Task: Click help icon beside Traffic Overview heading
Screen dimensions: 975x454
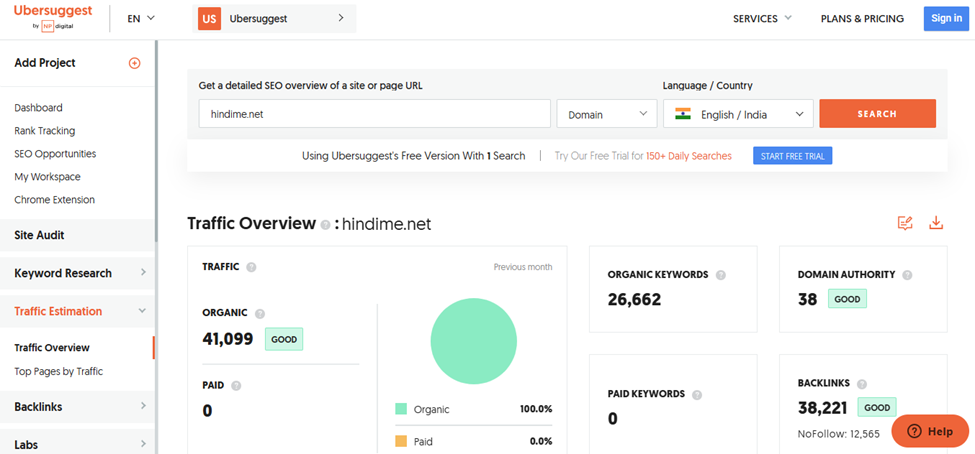Action: [325, 225]
